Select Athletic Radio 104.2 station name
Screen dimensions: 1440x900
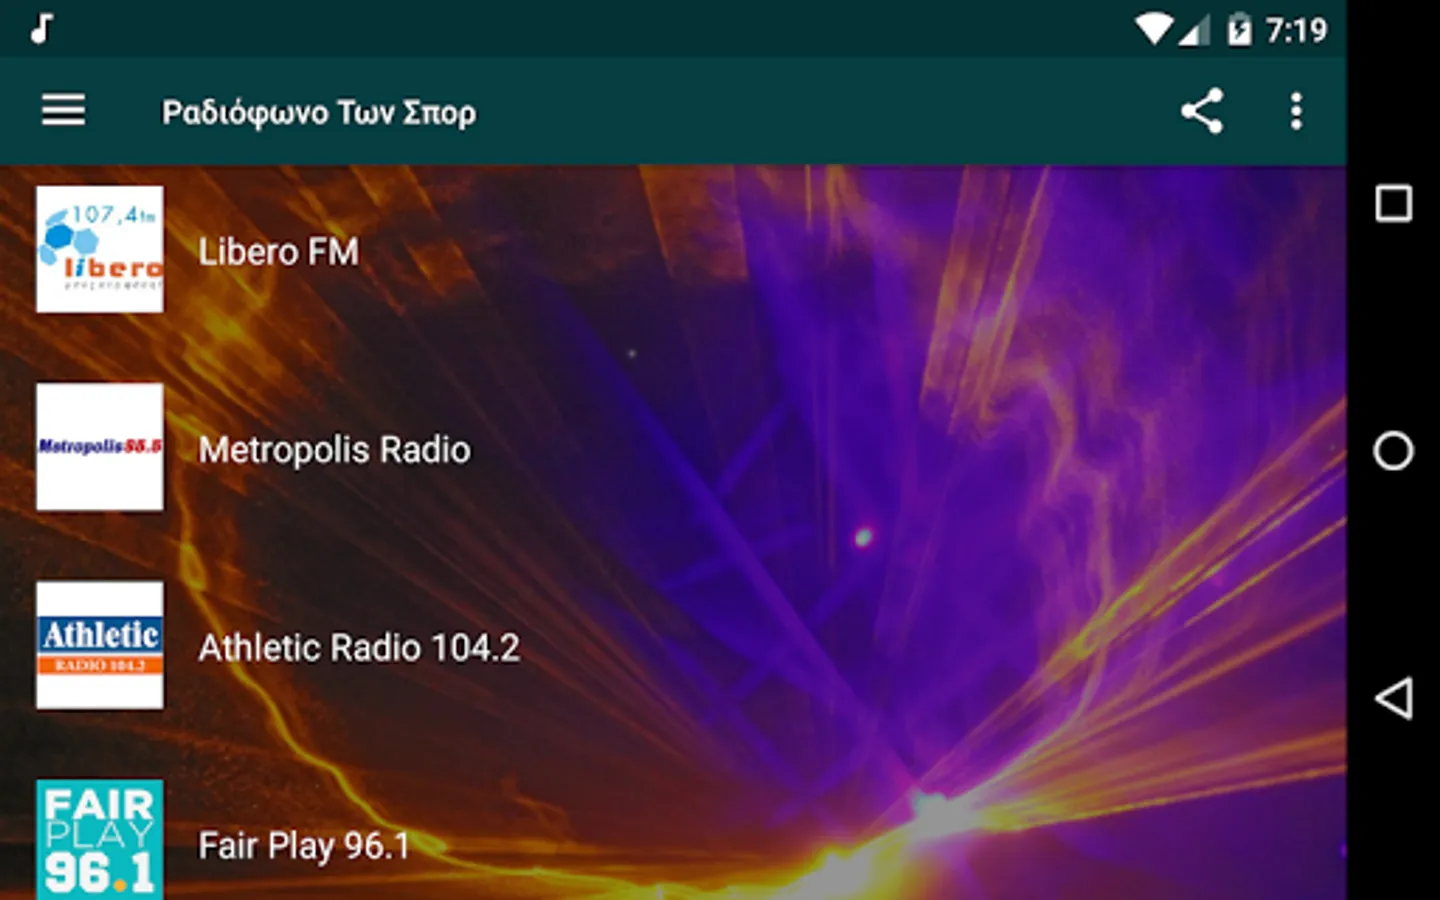(x=359, y=648)
